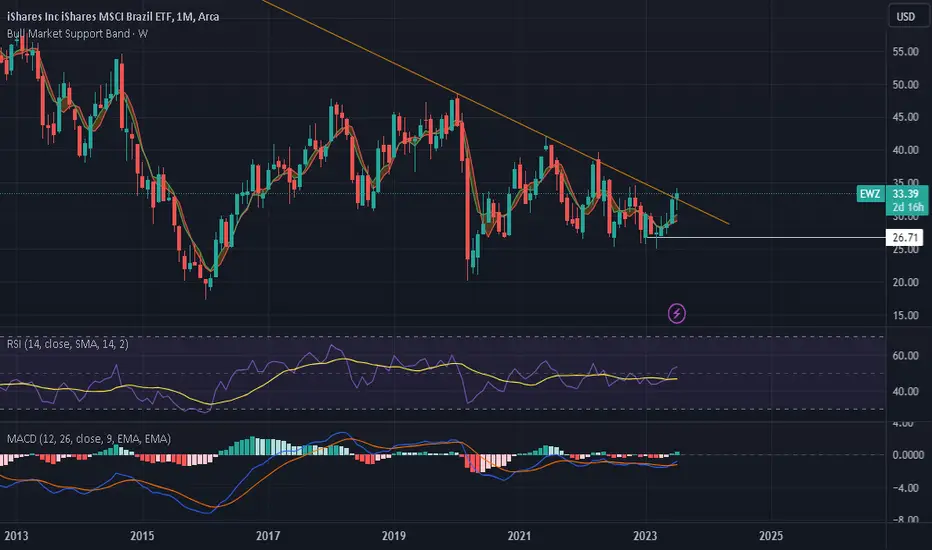Image resolution: width=932 pixels, height=550 pixels.
Task: Click the 33.39 current price label
Action: click(x=905, y=194)
